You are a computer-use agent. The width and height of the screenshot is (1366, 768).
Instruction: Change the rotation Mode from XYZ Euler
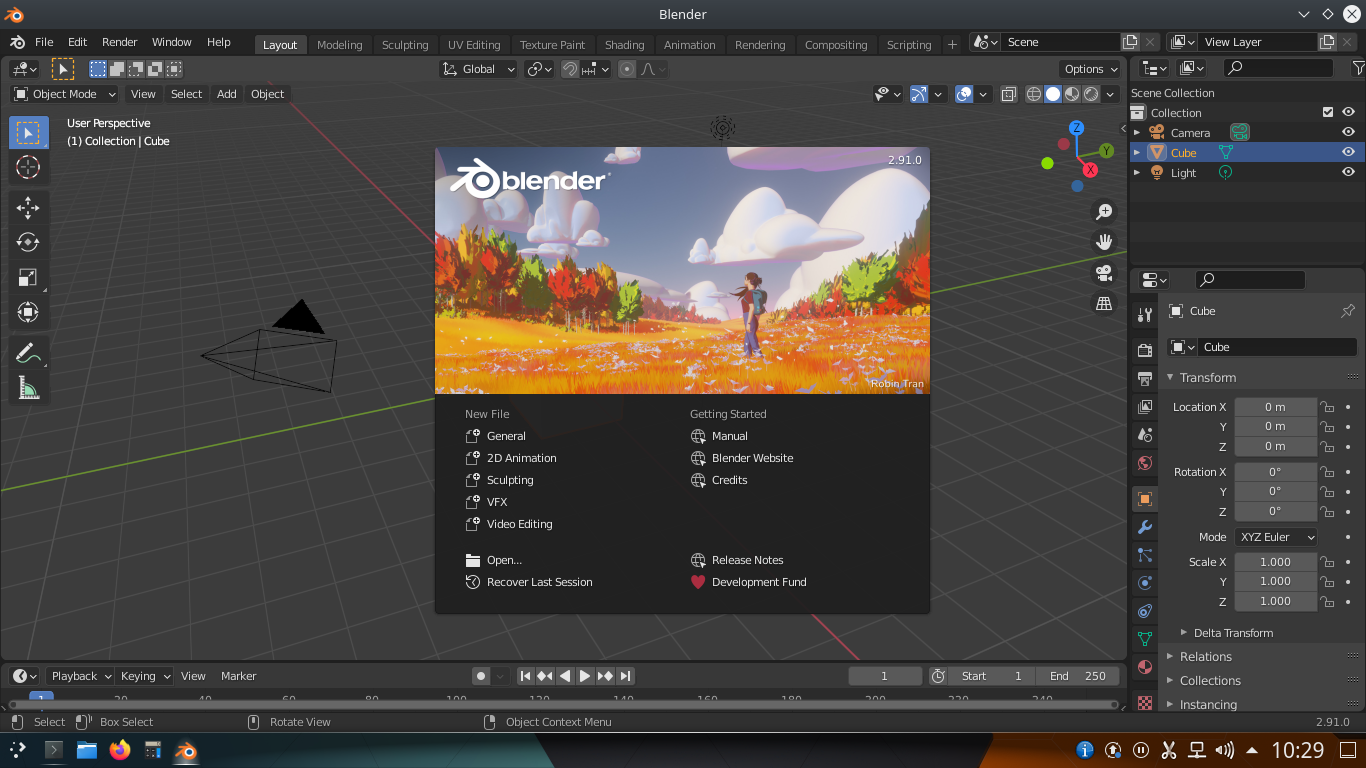1275,537
